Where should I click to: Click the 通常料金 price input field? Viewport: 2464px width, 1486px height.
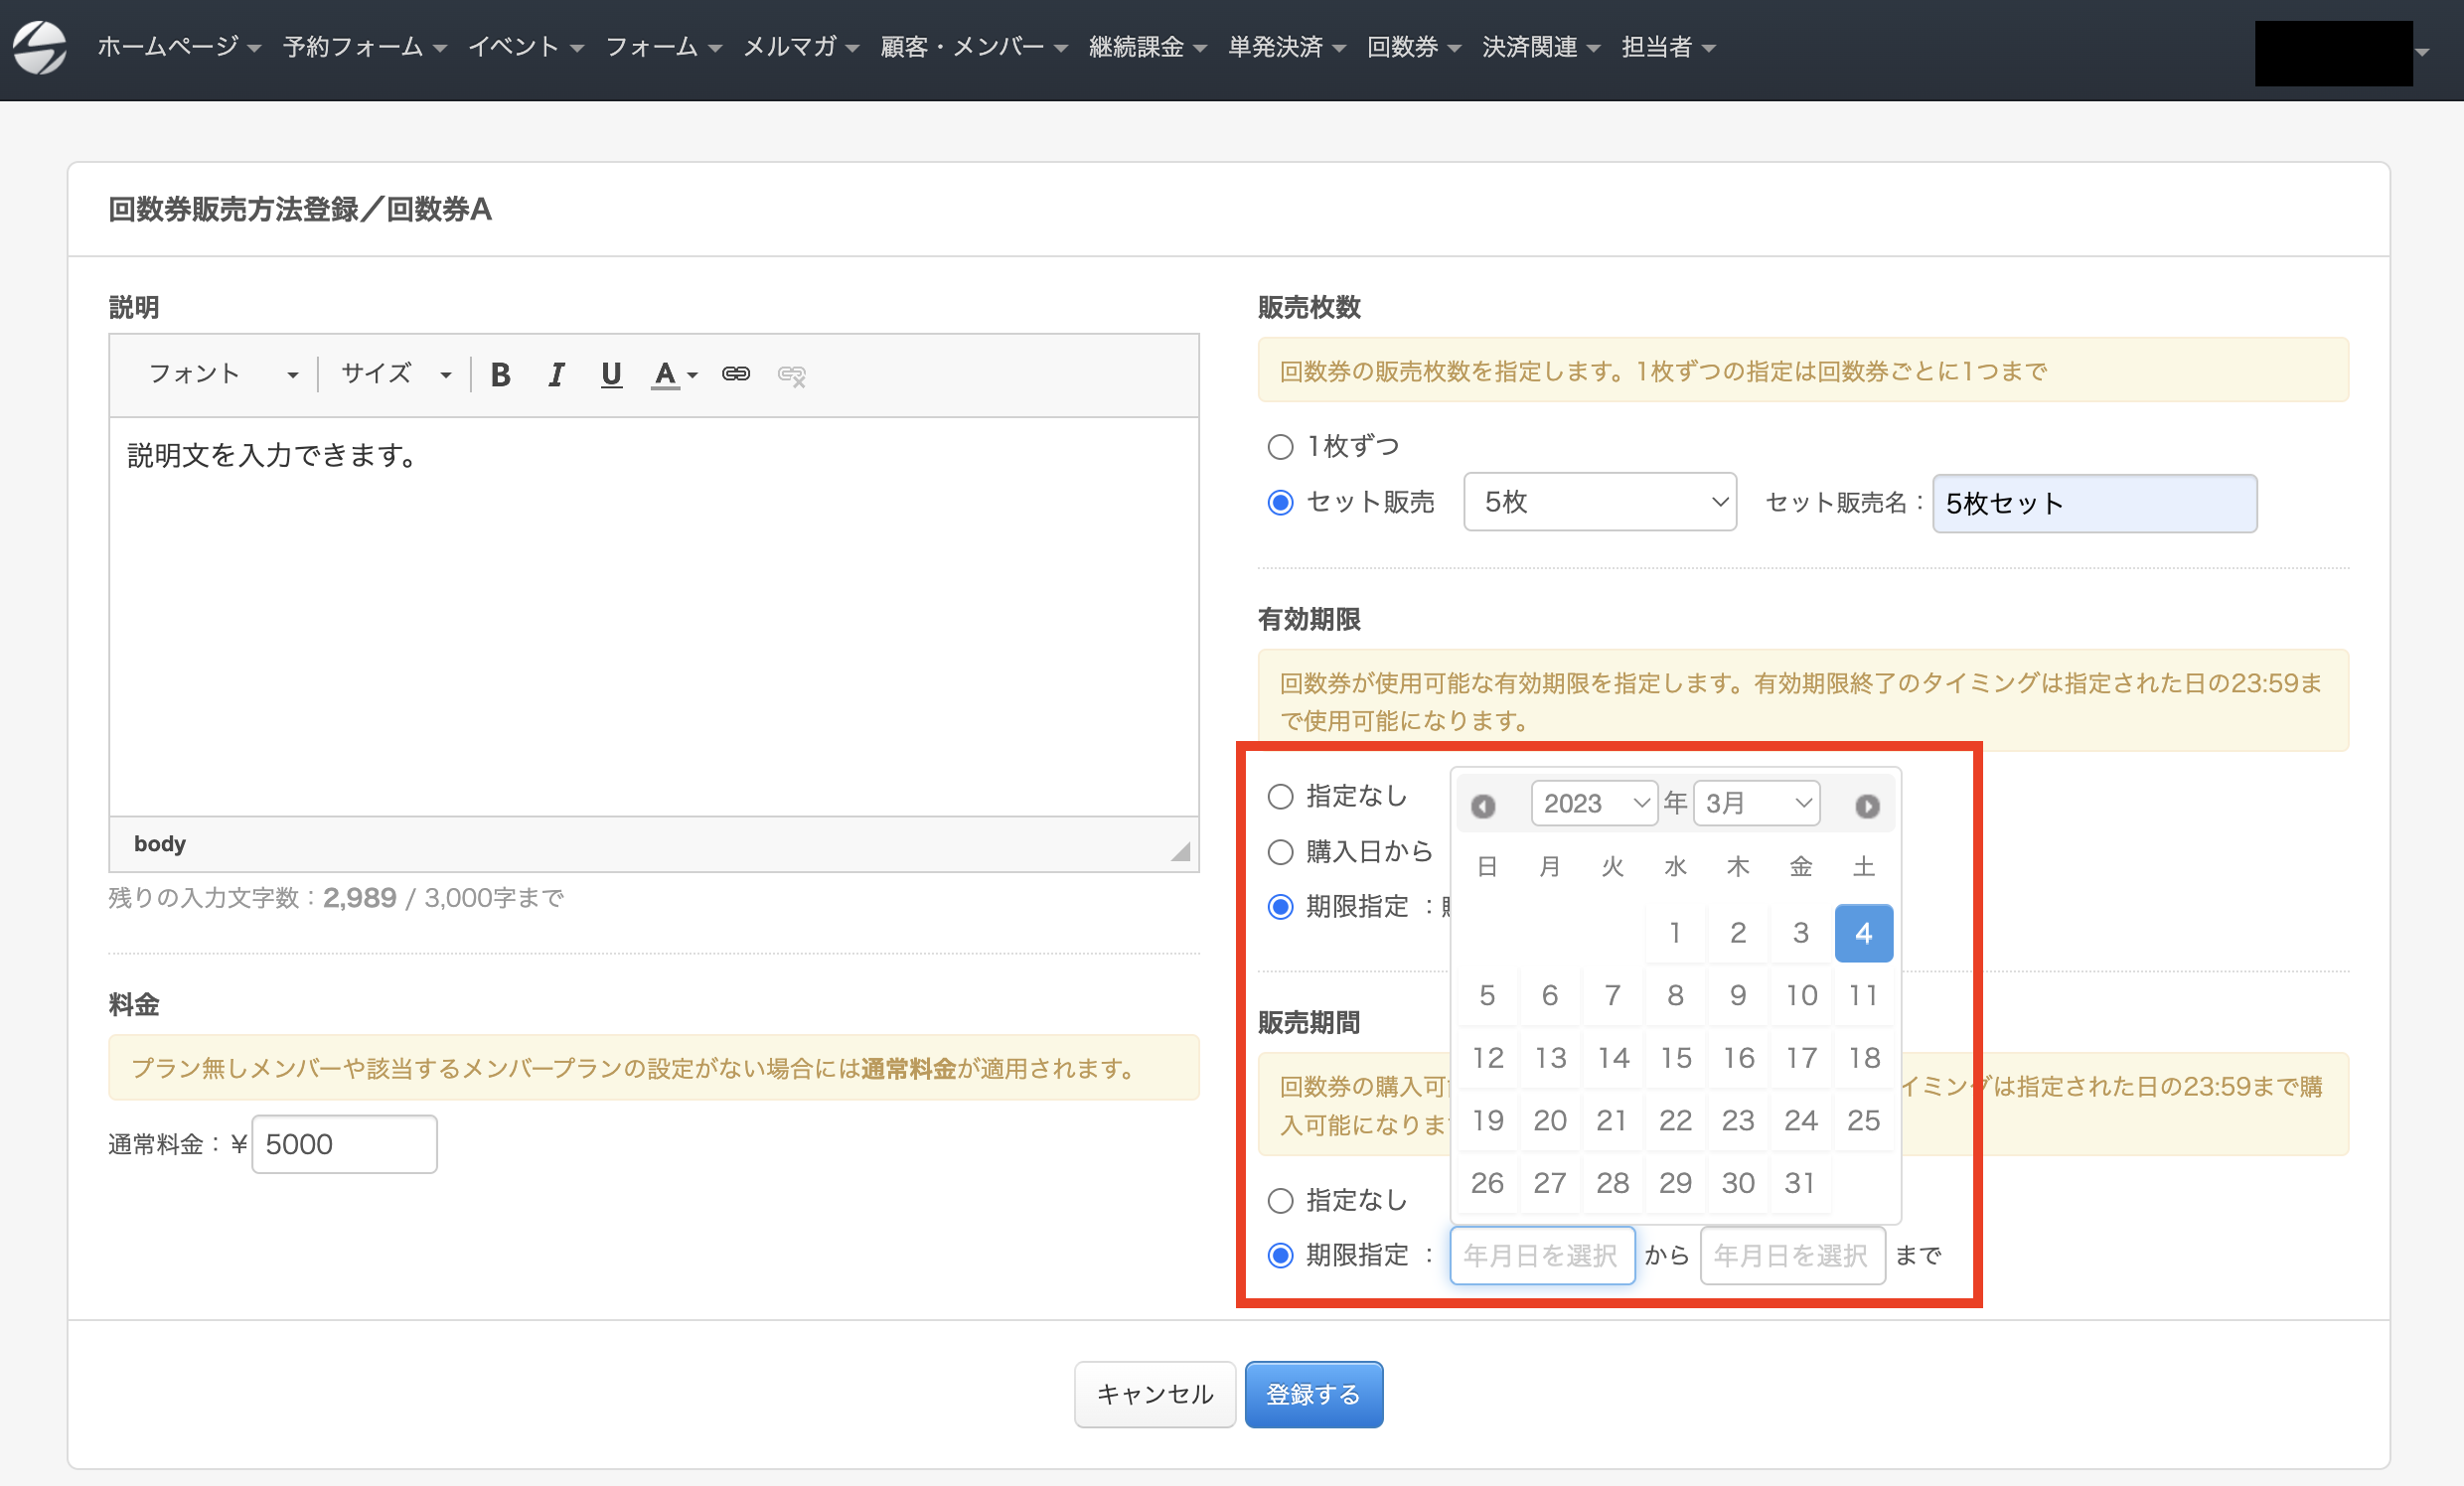click(344, 1144)
